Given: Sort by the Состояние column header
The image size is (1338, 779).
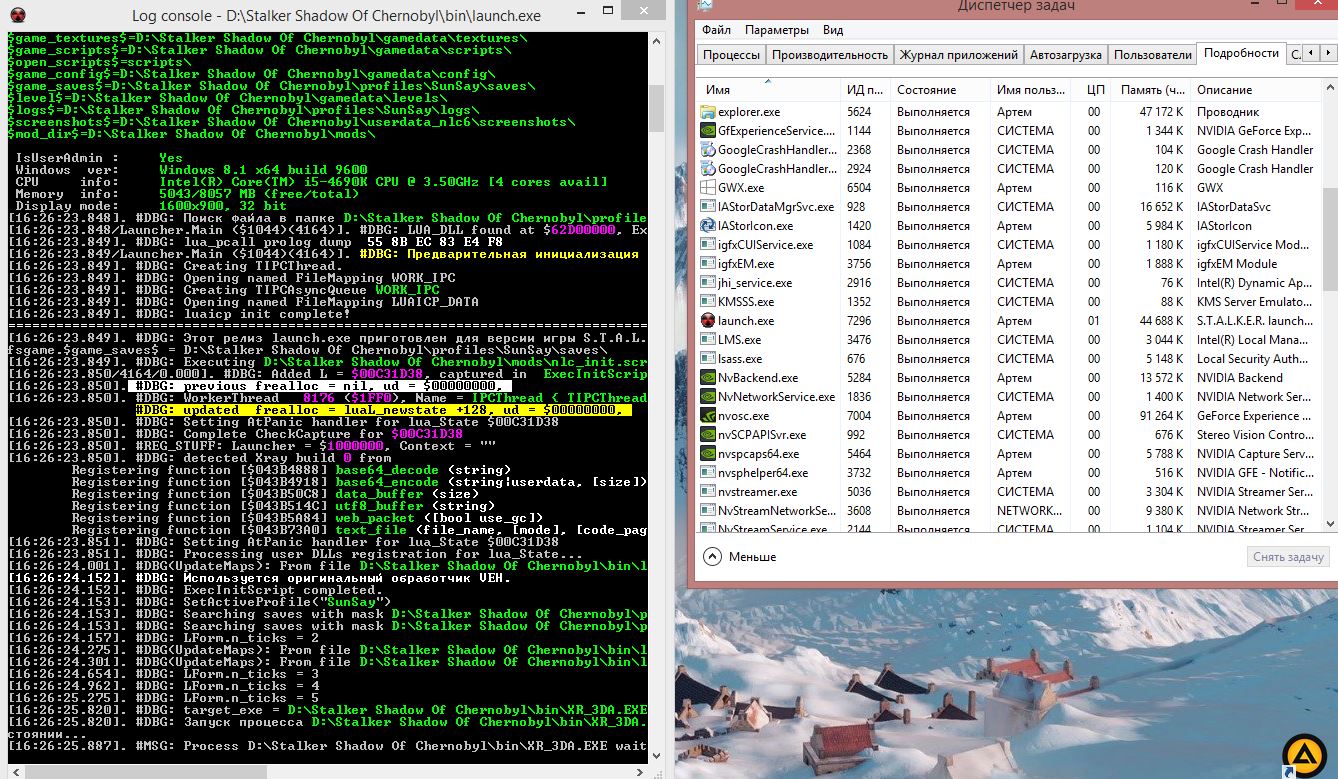Looking at the screenshot, I should [x=941, y=89].
